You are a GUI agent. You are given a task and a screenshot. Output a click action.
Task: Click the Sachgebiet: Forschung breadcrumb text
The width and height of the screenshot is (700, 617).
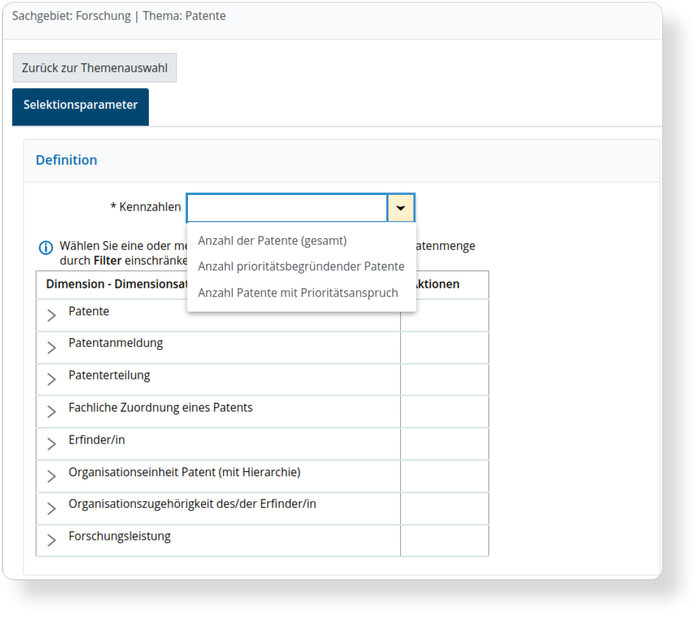[x=71, y=16]
